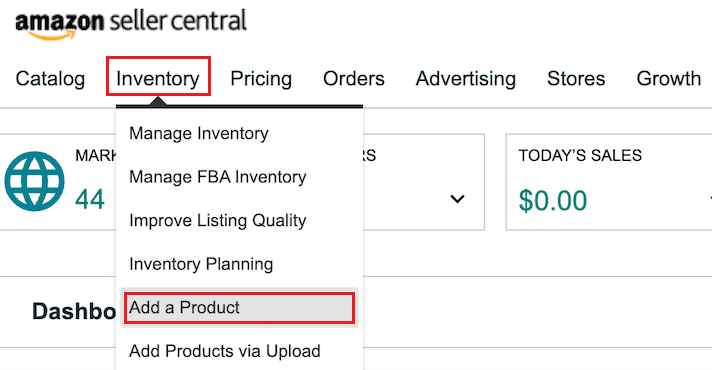Image resolution: width=712 pixels, height=370 pixels.
Task: Open the Pricing menu
Action: click(x=261, y=79)
